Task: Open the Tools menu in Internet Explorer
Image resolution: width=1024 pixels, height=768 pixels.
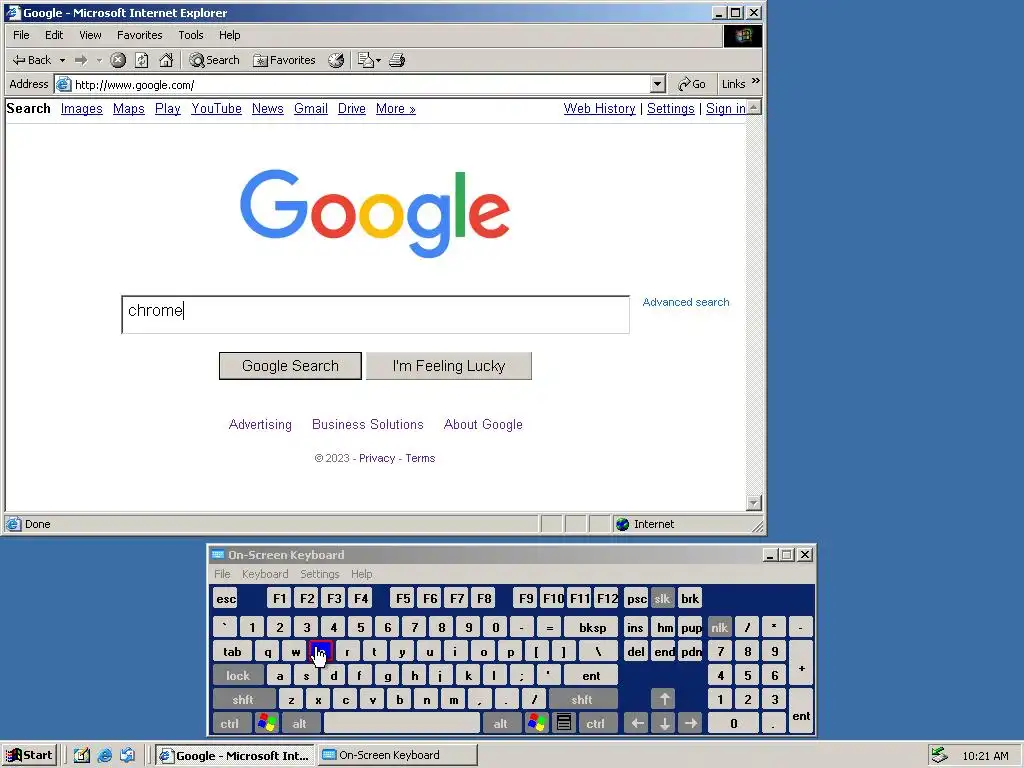Action: coord(191,35)
